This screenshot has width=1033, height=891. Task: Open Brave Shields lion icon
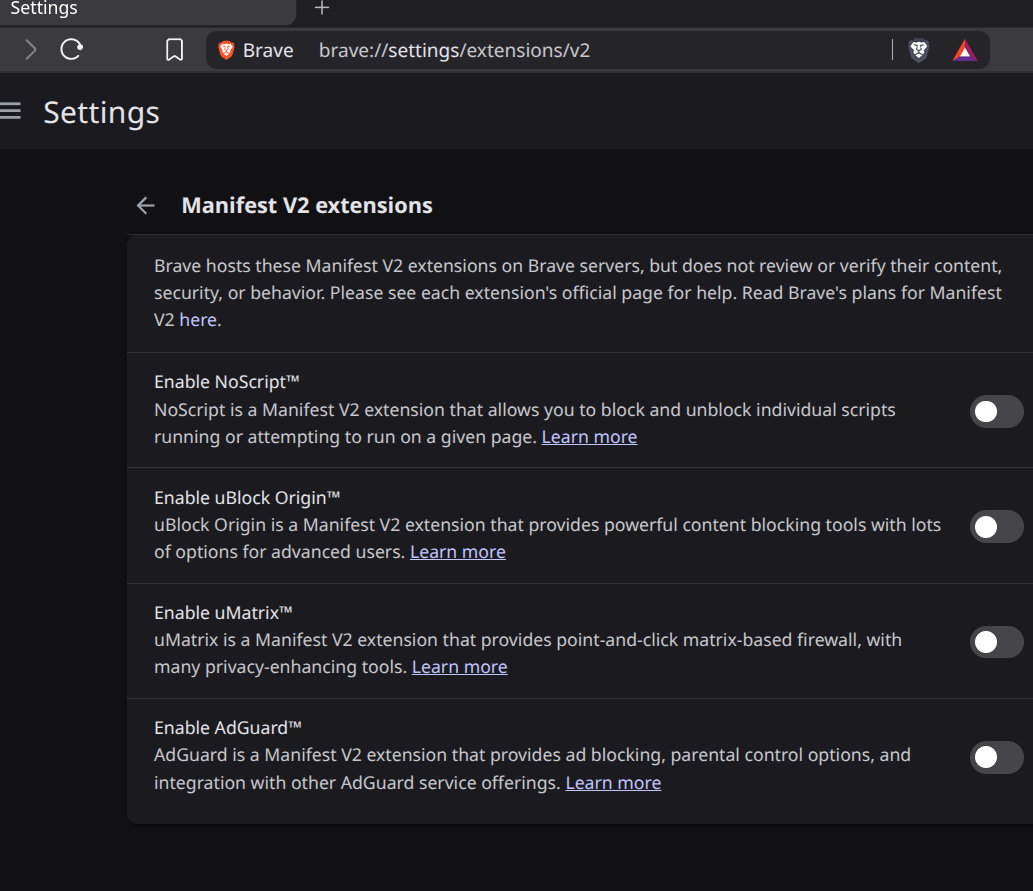[918, 50]
